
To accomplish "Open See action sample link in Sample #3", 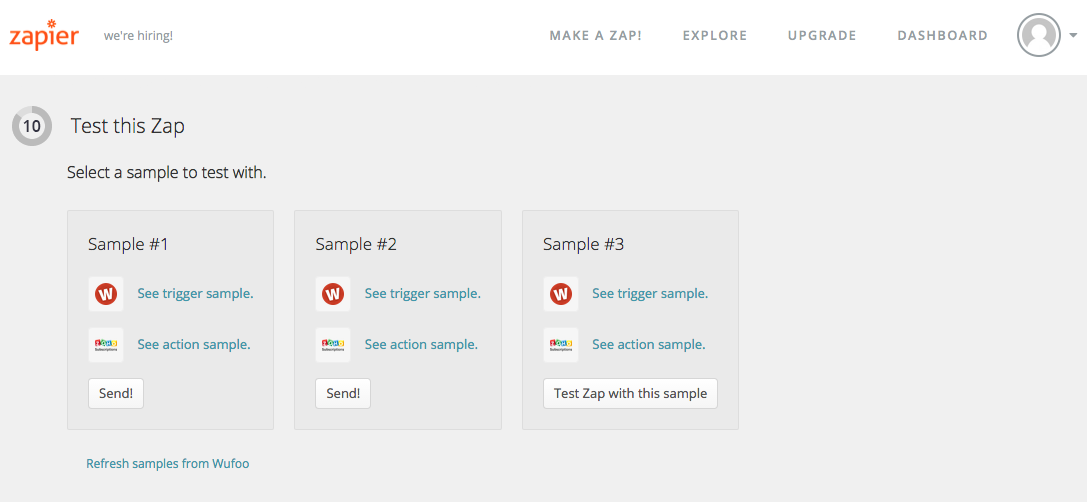I will (648, 345).
